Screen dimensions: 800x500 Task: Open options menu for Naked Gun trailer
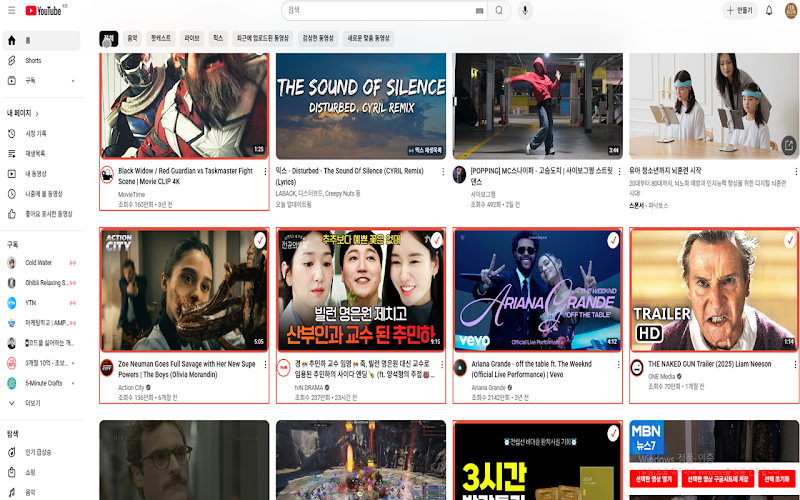795,364
